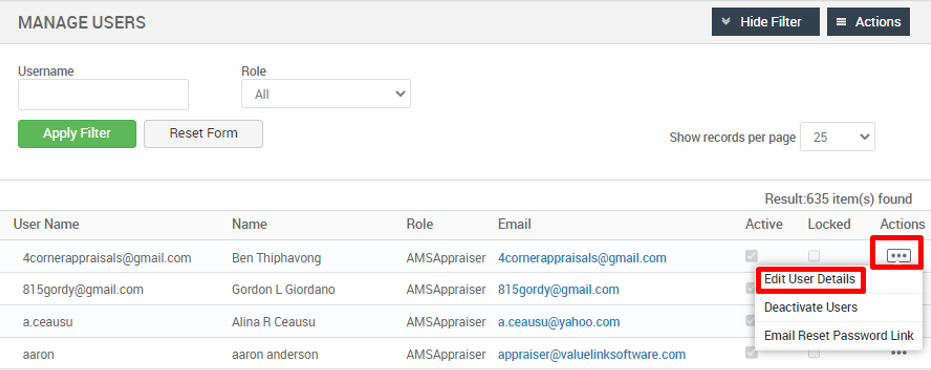Image resolution: width=931 pixels, height=370 pixels.
Task: Open a.ceausu@yahoo.com email link
Action: [559, 322]
